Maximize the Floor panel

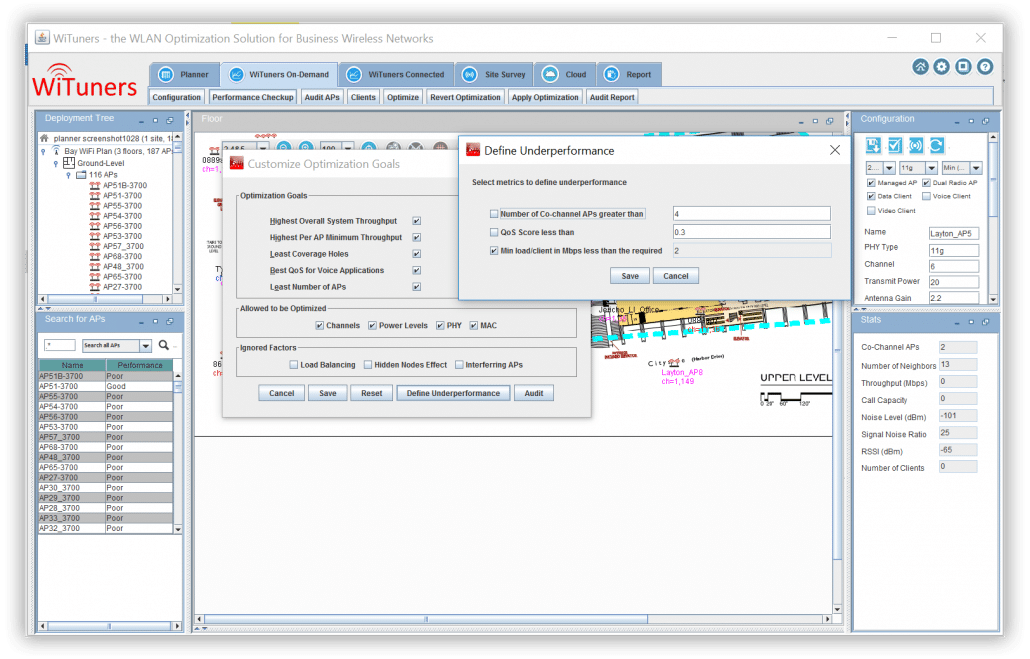coord(815,122)
